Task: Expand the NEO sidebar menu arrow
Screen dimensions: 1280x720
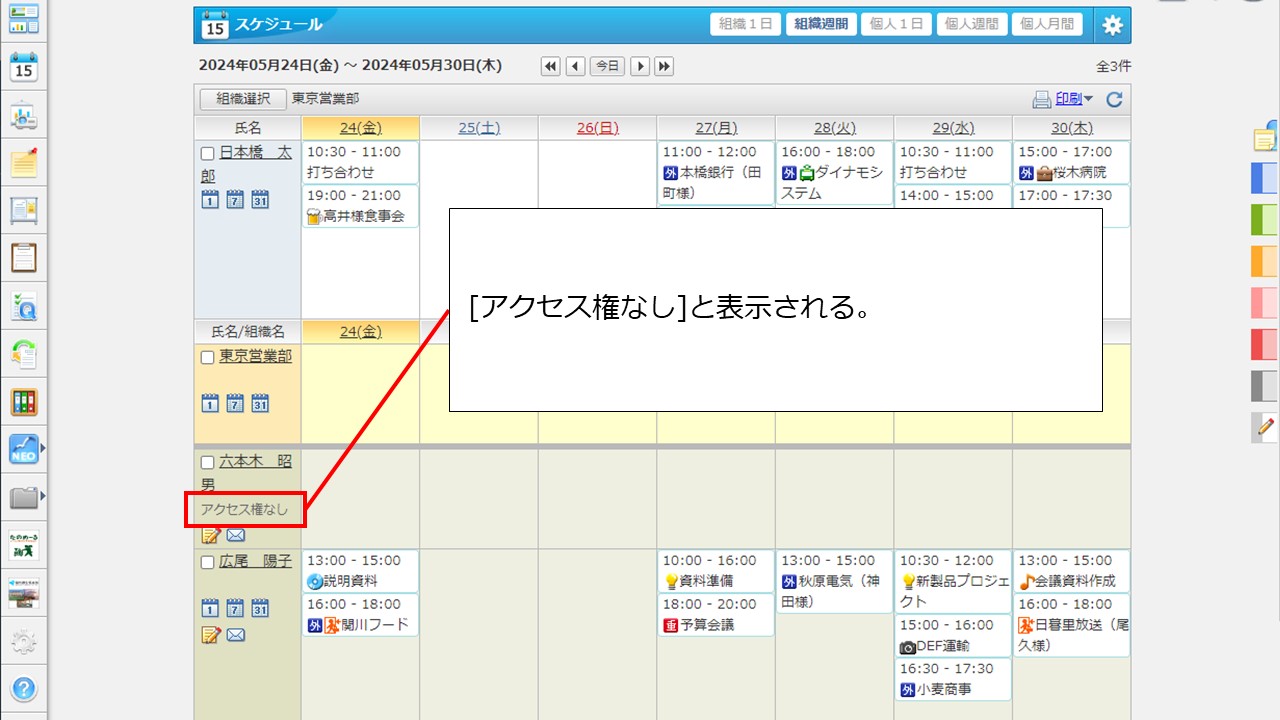Action: [42, 449]
